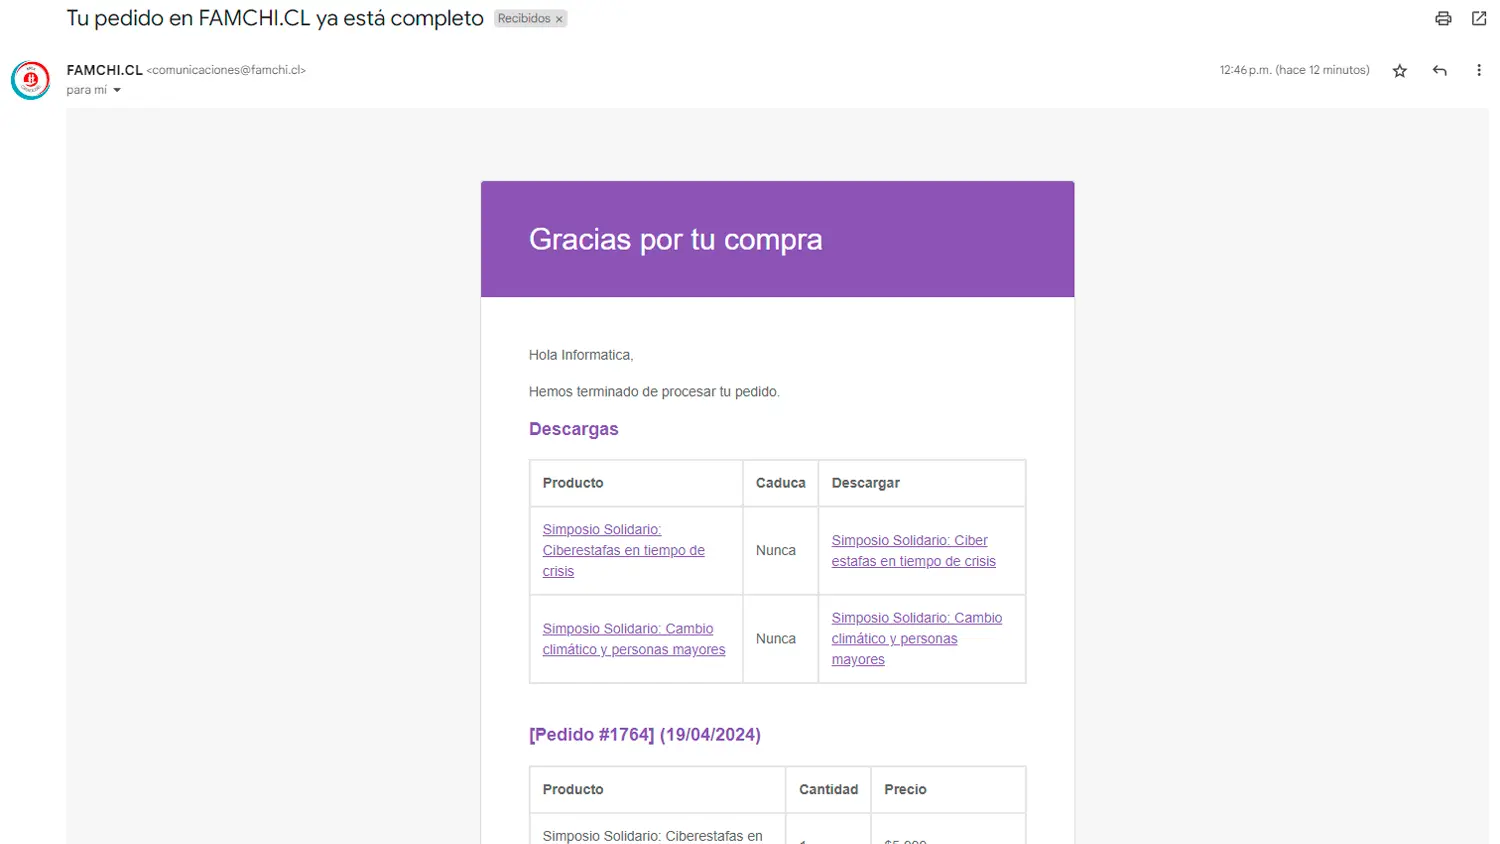Click the 'Precio' column header
The image size is (1500, 844).
point(905,789)
